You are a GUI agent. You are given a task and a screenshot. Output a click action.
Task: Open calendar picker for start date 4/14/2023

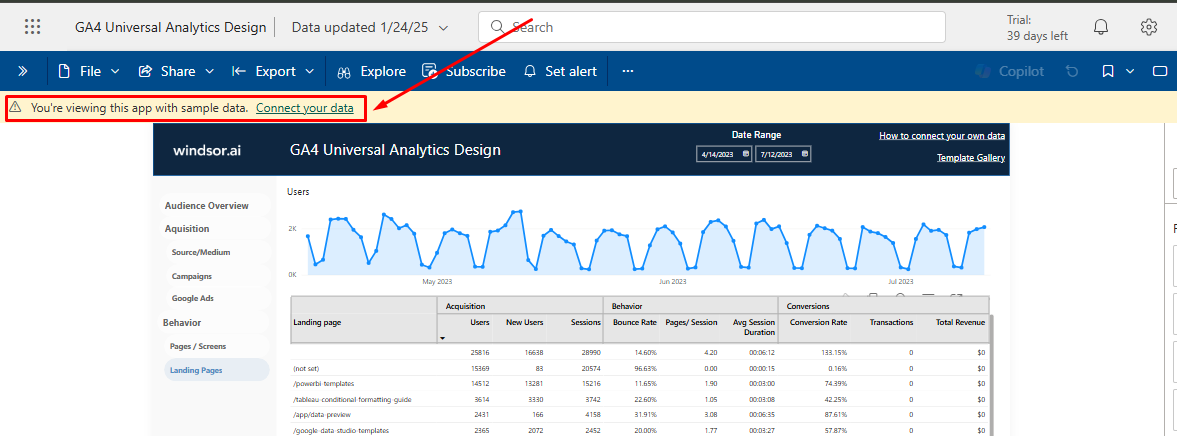pyautogui.click(x=745, y=154)
